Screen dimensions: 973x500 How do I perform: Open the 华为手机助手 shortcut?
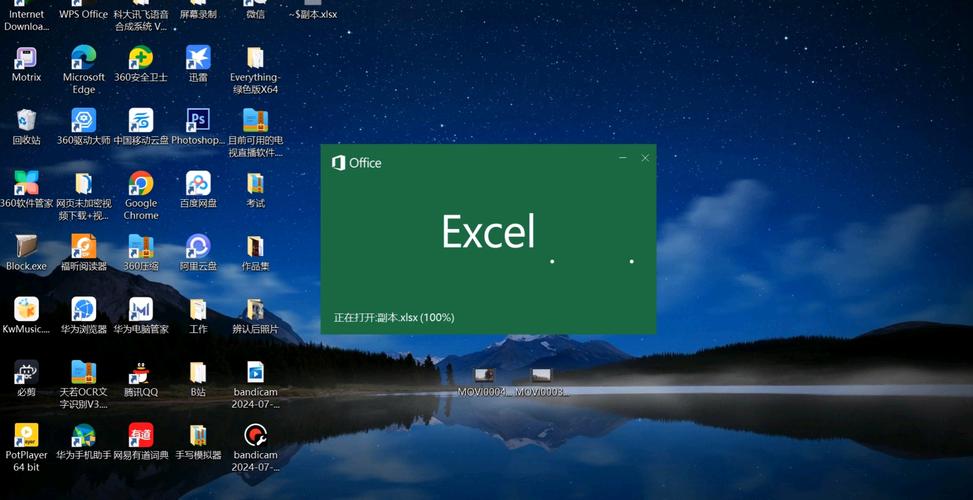coord(84,442)
